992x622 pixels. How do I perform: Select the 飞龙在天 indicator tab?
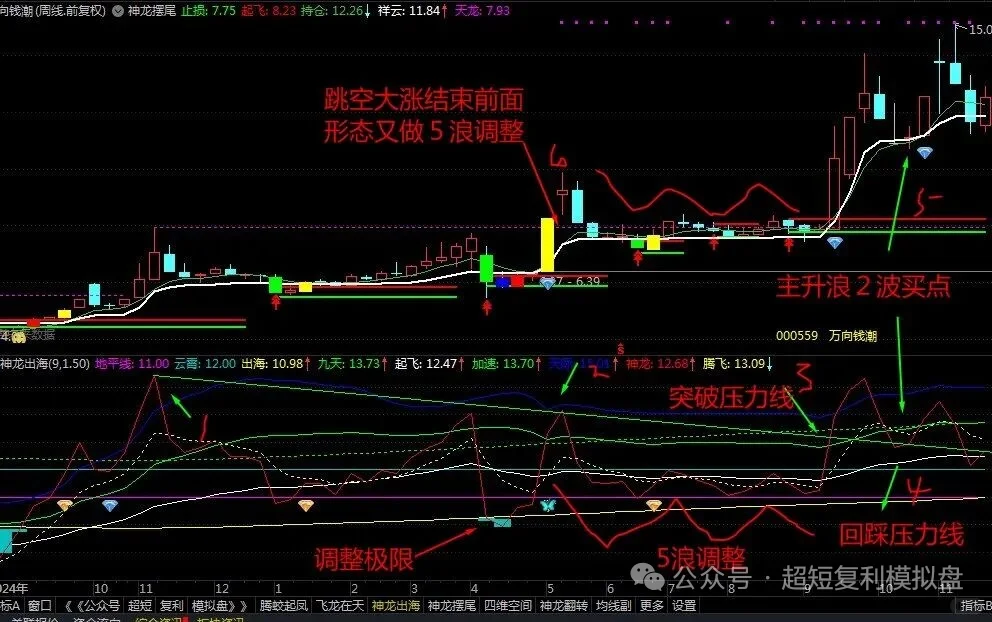[x=340, y=606]
